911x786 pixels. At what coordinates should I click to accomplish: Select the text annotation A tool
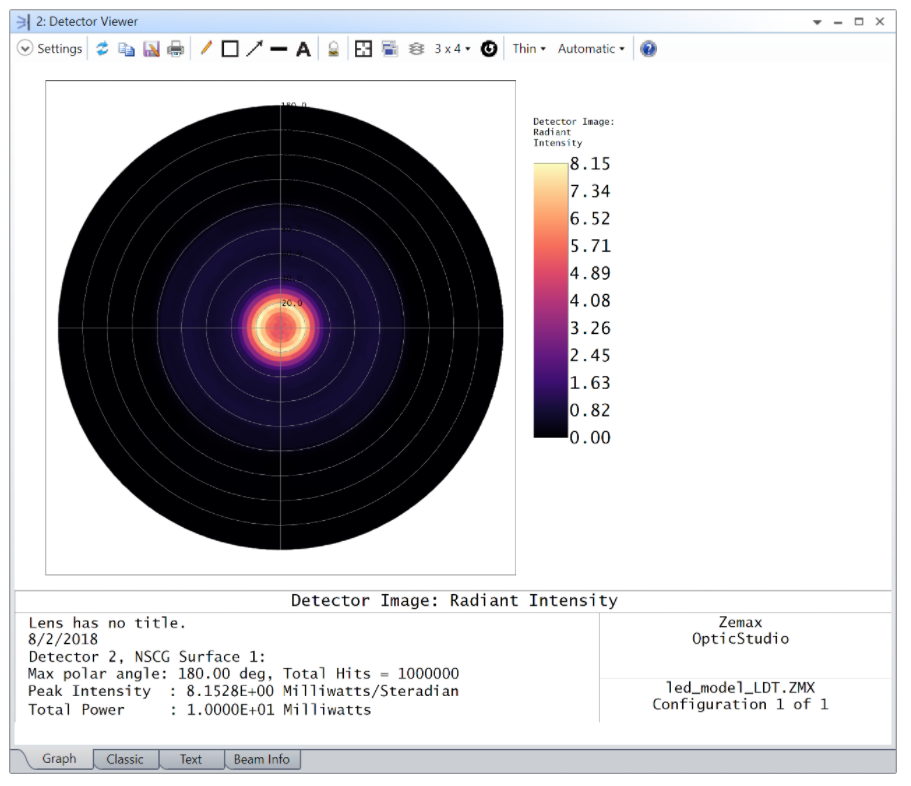pyautogui.click(x=303, y=49)
